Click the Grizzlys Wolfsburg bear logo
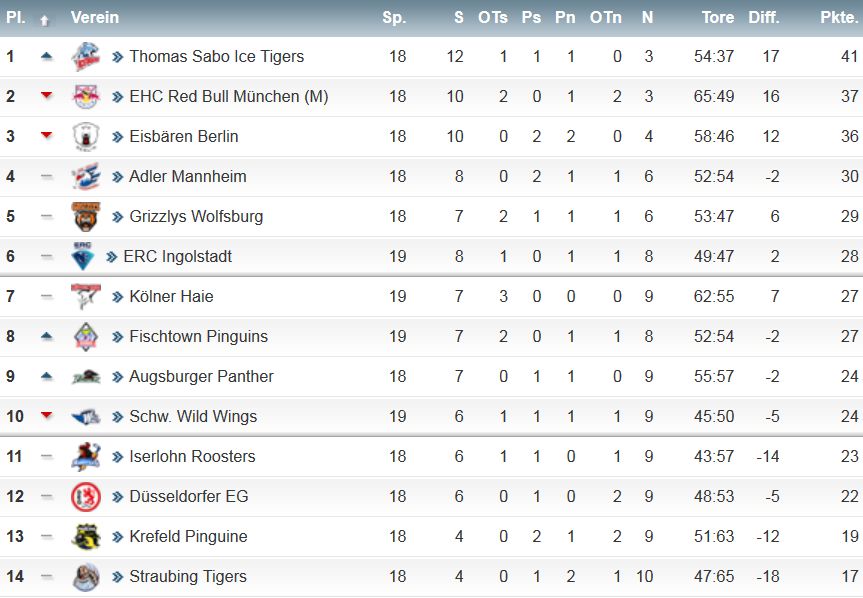This screenshot has width=863, height=598. (86, 216)
